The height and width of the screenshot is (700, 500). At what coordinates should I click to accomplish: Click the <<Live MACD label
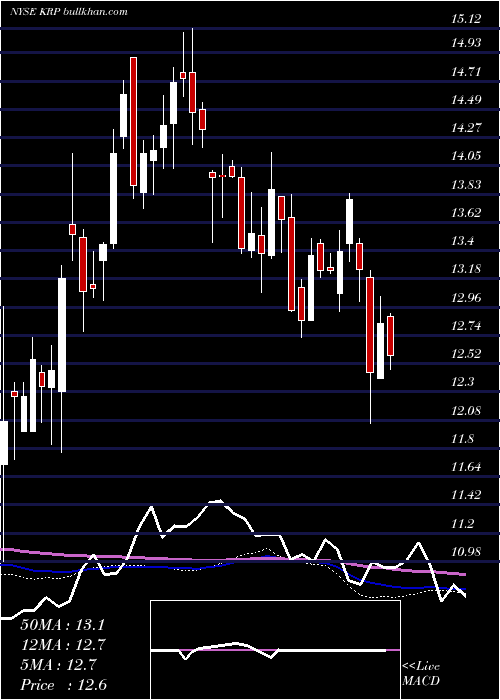tap(421, 673)
